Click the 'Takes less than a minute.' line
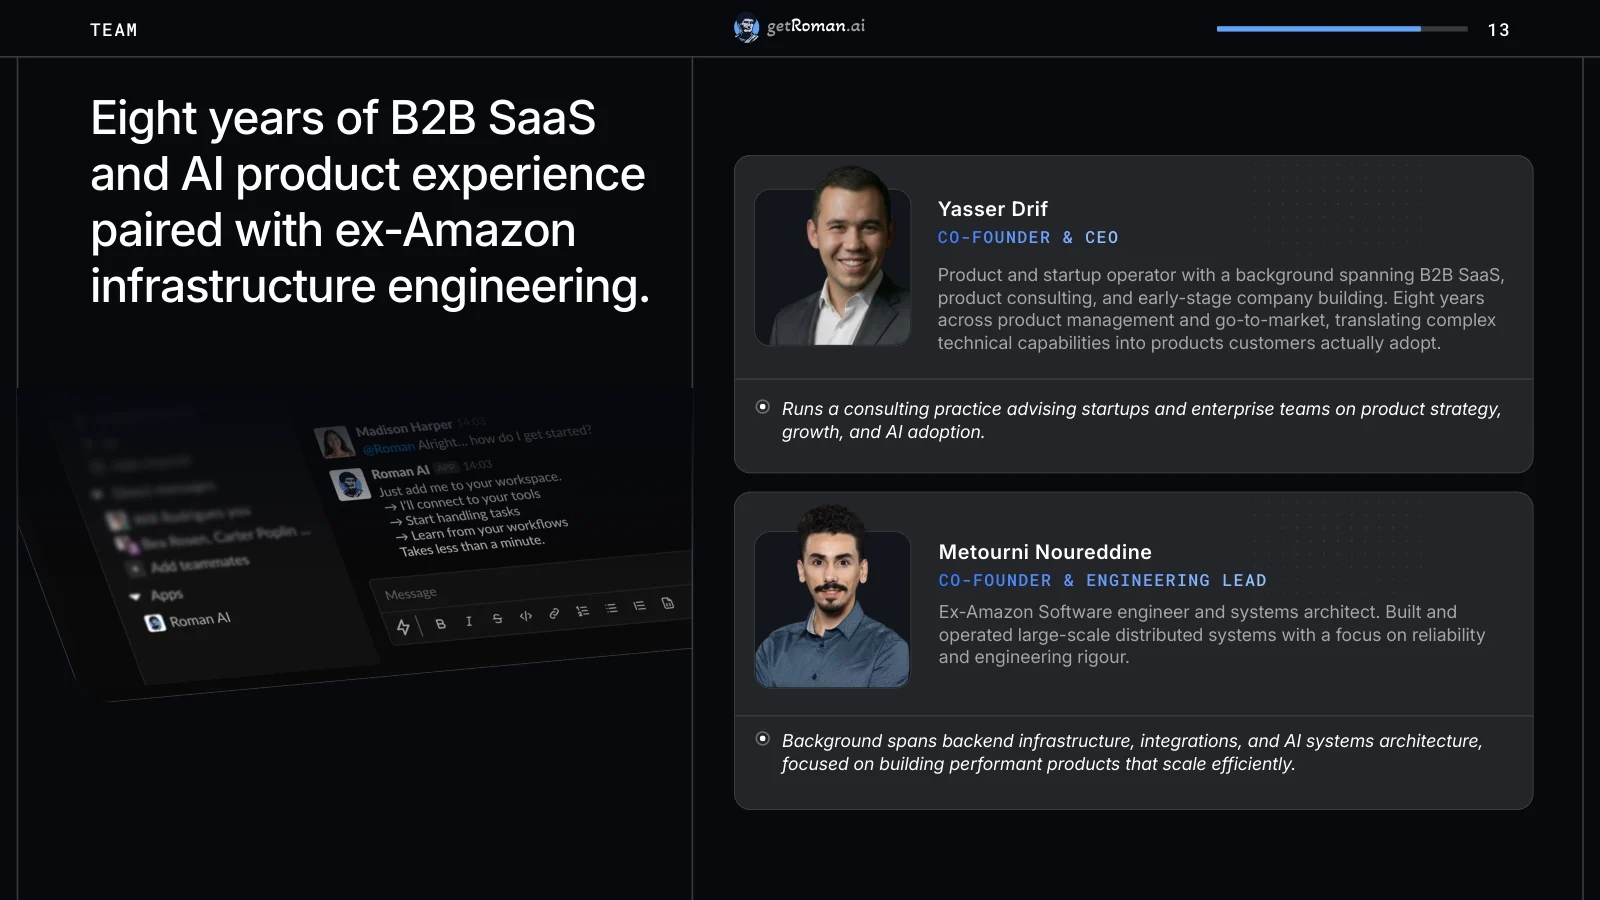Screen dimensions: 1600x900 coord(472,546)
